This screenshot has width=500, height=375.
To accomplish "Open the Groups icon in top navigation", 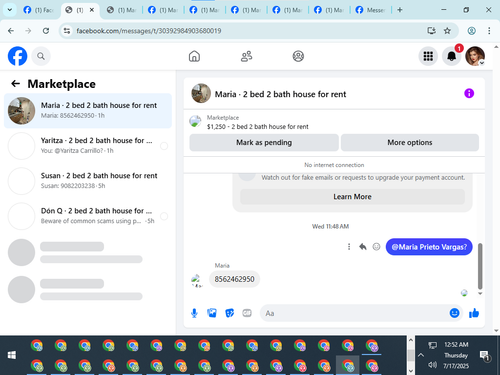I will tap(298, 56).
